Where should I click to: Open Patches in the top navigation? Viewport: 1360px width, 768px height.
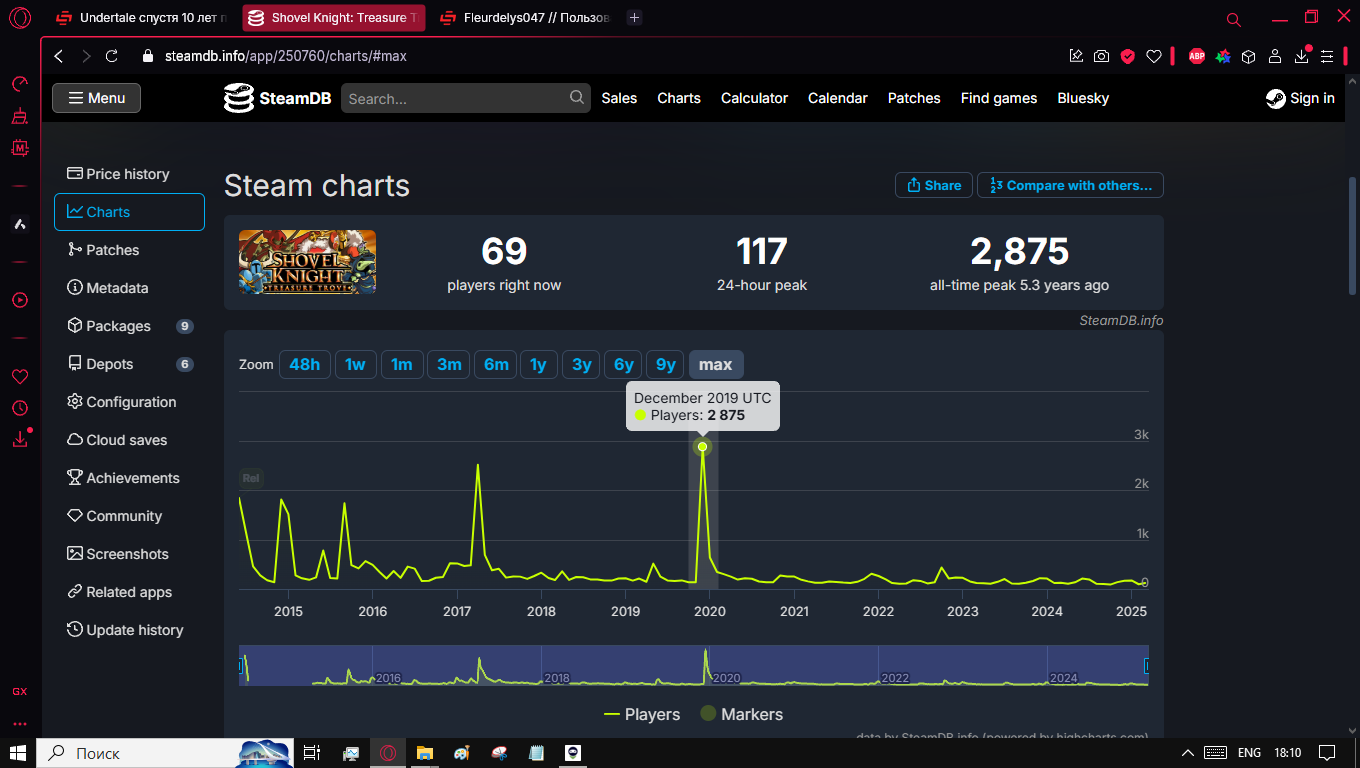coord(914,98)
